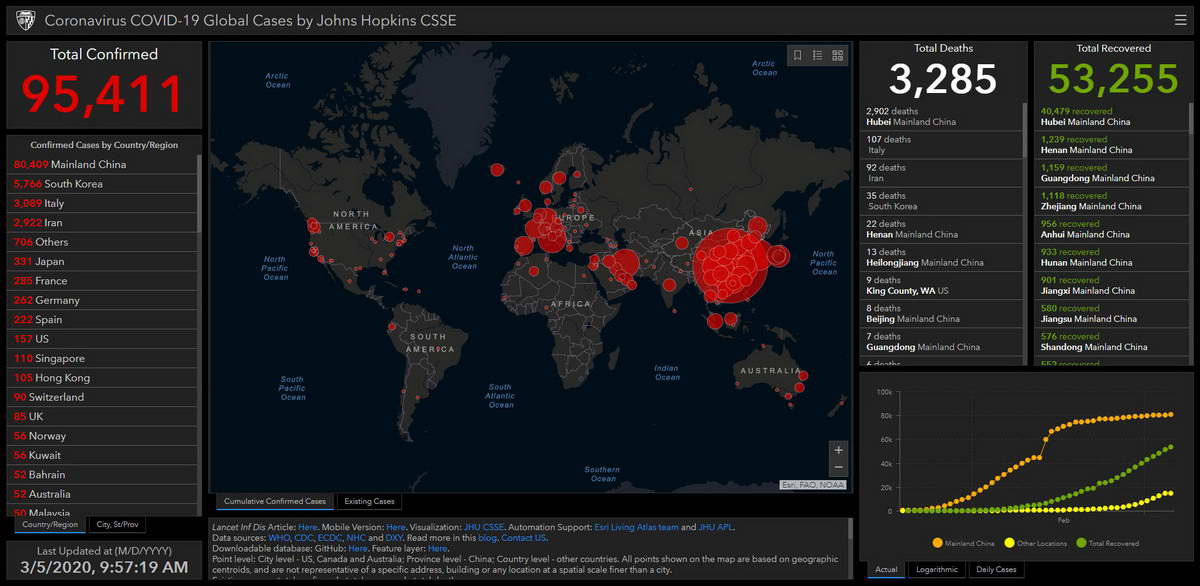The height and width of the screenshot is (586, 1200).
Task: Open the map bookmarks tool
Action: tap(797, 55)
